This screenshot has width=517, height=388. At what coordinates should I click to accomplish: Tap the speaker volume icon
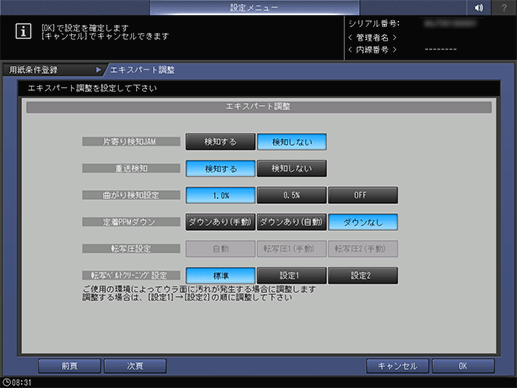pyautogui.click(x=479, y=7)
